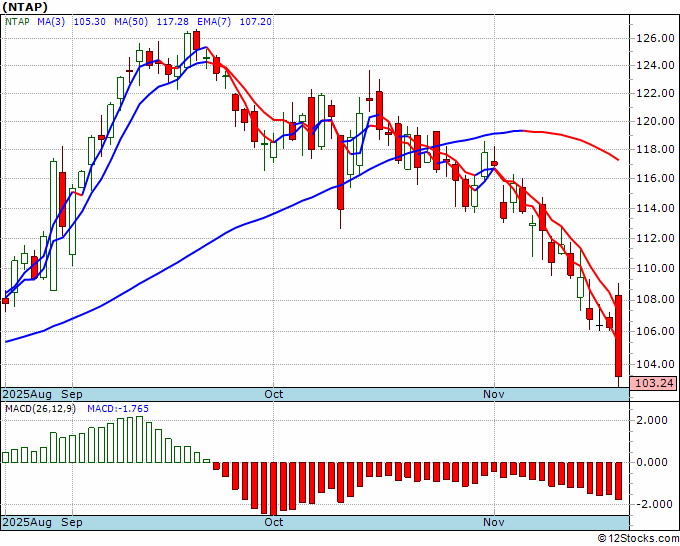Image resolution: width=680 pixels, height=546 pixels.
Task: Click the 112.00 price axis label
Action: (655, 238)
